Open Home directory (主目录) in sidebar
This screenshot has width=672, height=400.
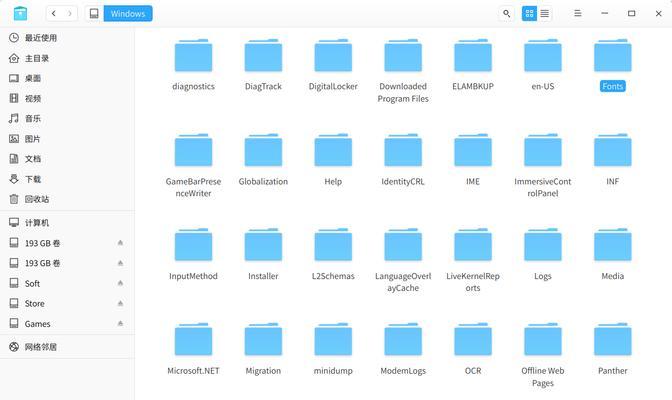coord(67,58)
